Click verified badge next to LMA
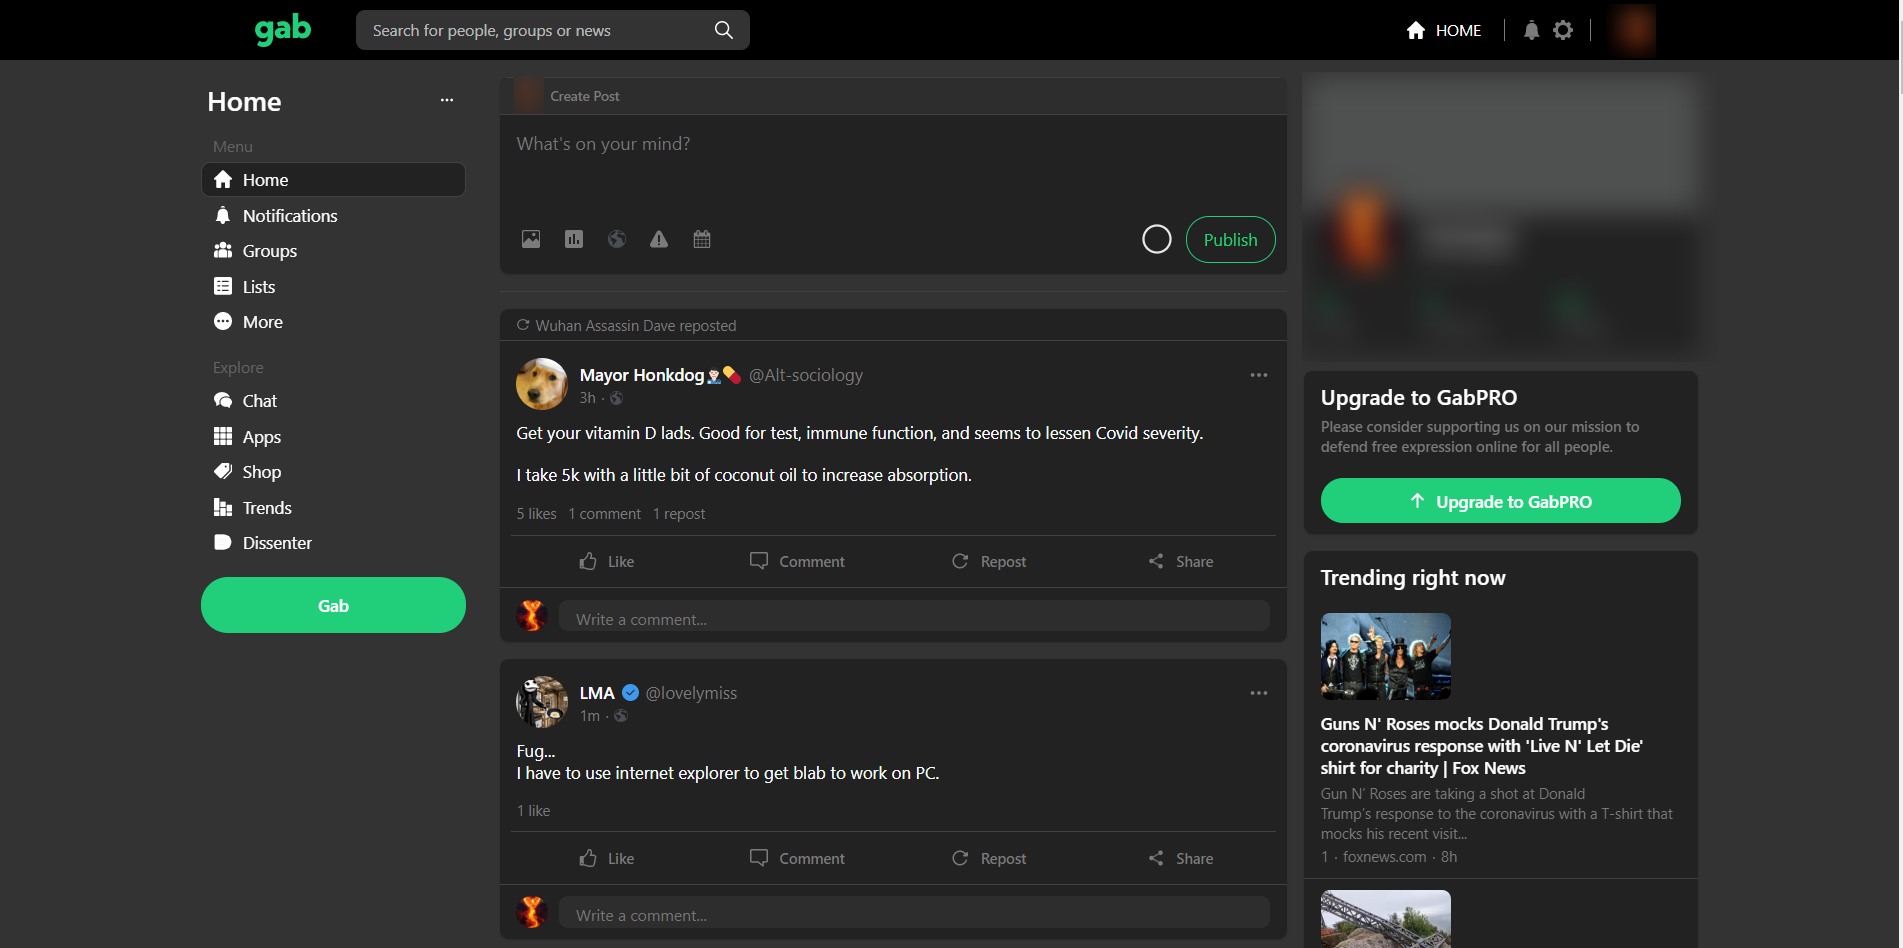Screen dimensions: 1903x948 click(630, 692)
